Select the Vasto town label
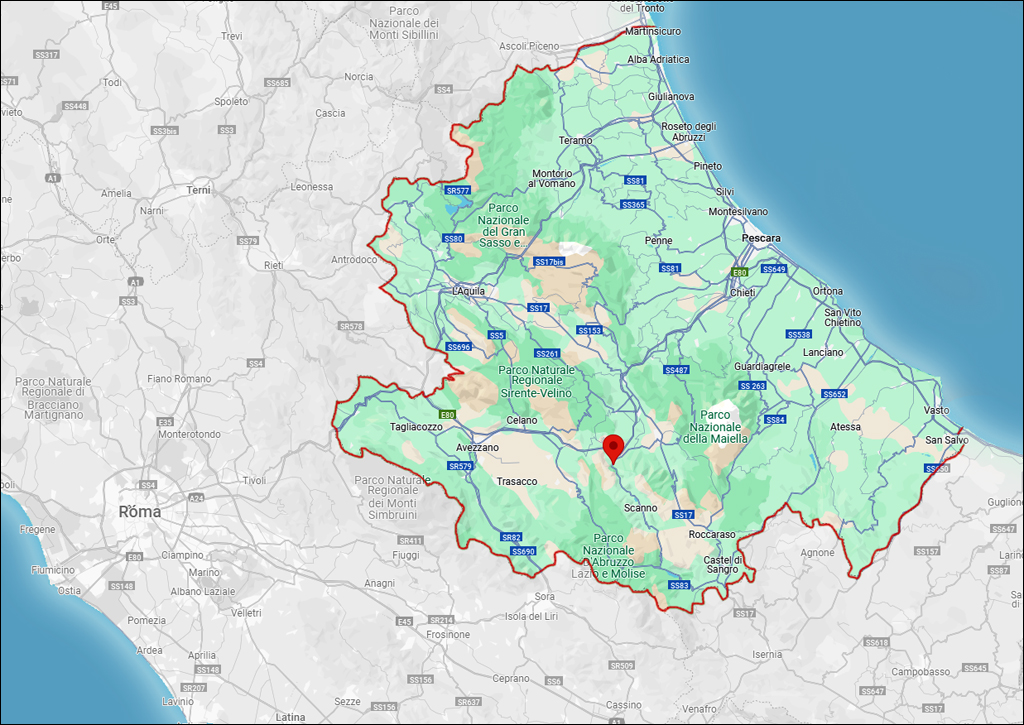 click(936, 411)
